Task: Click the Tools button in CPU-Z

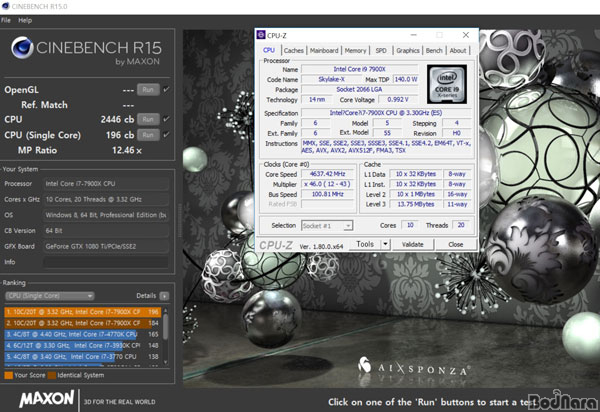Action: pos(365,244)
